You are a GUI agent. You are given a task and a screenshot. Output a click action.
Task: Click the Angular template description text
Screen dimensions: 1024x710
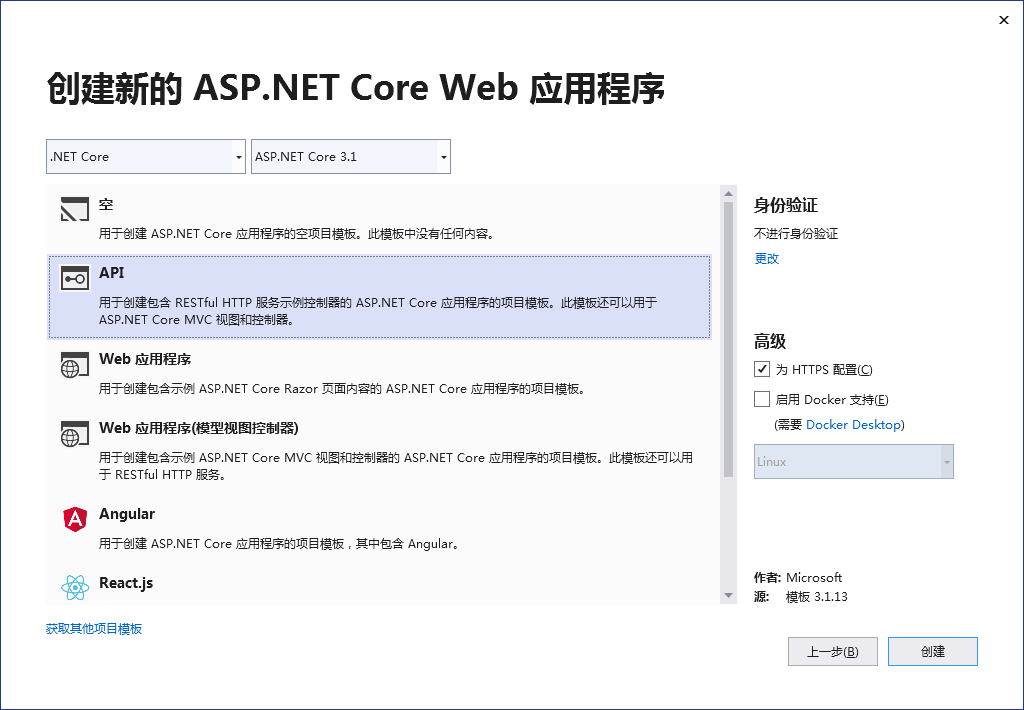[280, 543]
